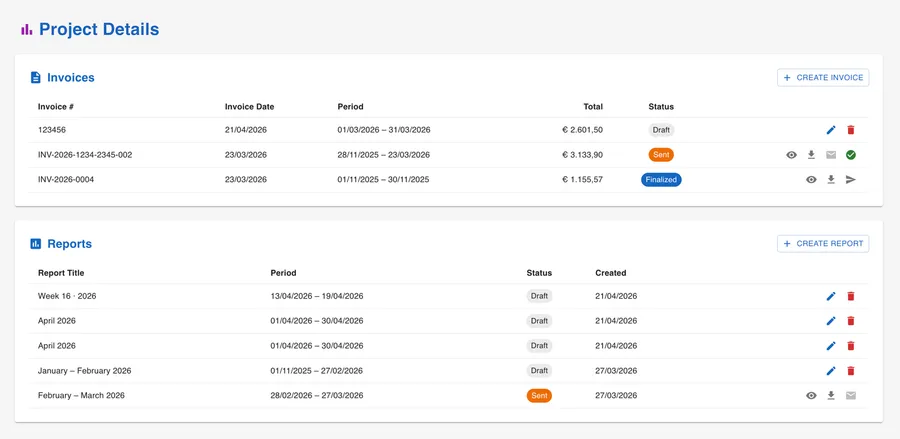Click Draft chip of Week 16 · 2026 report
Image resolution: width=900 pixels, height=439 pixels.
539,296
